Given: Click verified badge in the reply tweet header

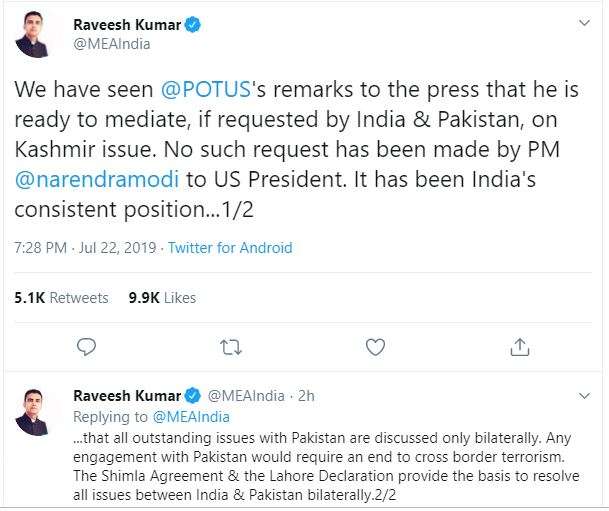Looking at the screenshot, I should [x=192, y=396].
